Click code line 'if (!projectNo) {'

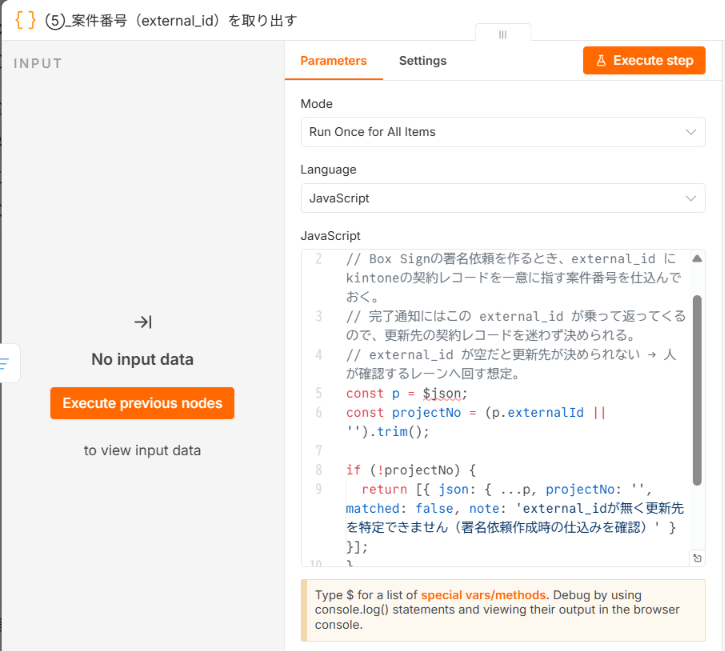(x=411, y=470)
